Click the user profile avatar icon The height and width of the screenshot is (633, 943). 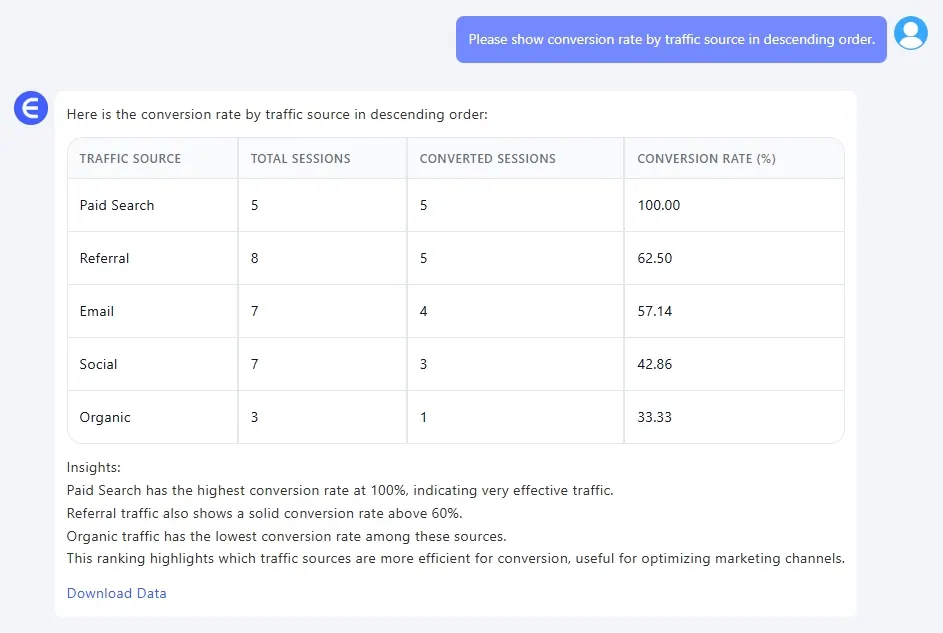pyautogui.click(x=910, y=33)
